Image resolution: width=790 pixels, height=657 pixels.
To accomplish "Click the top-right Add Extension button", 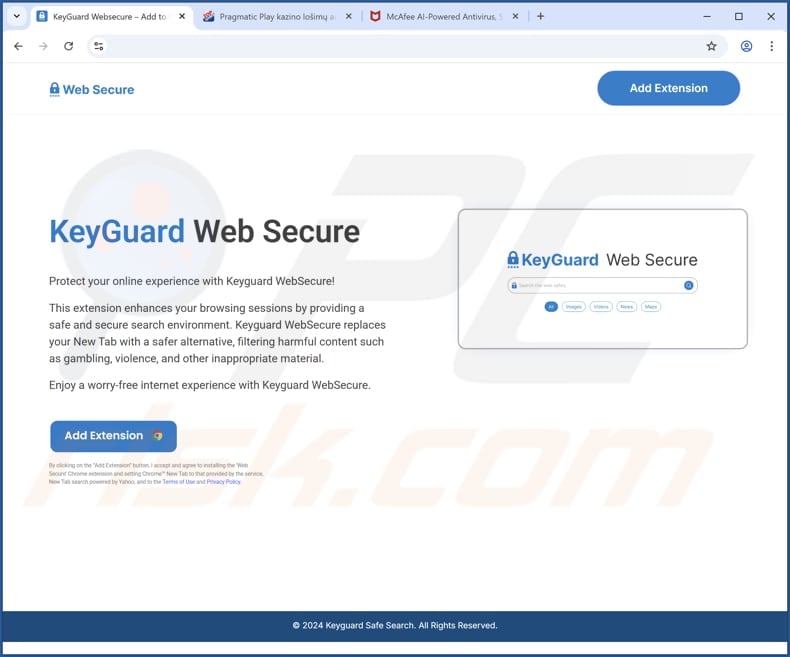I will [669, 88].
